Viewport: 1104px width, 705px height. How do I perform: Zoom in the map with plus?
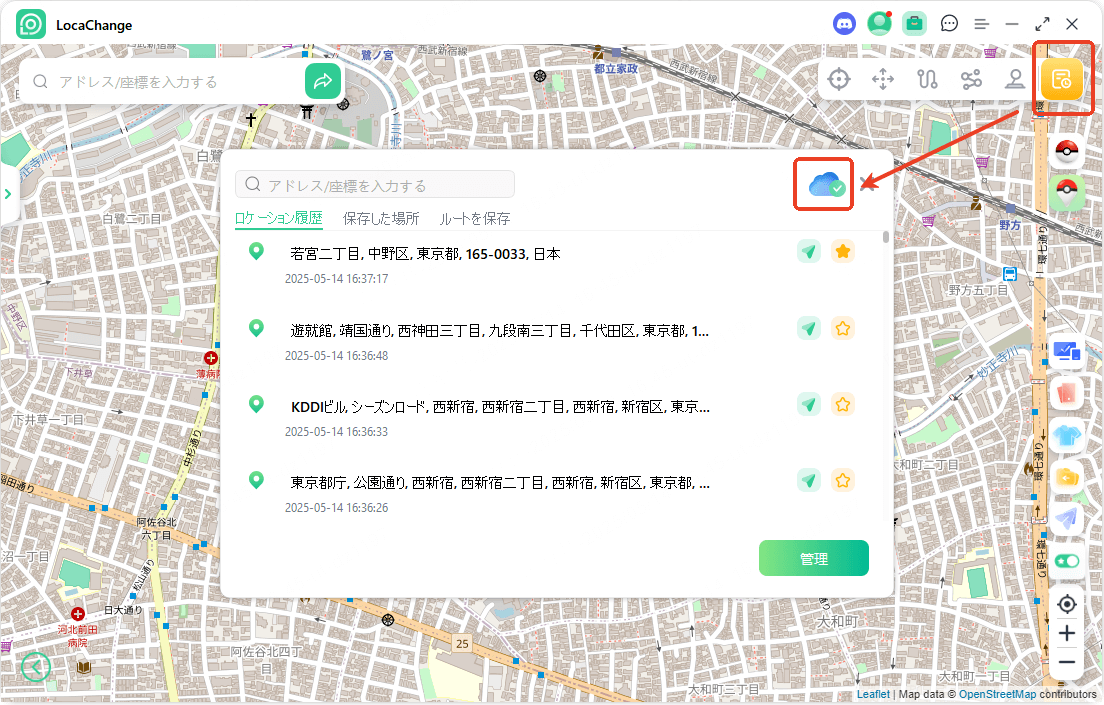pyautogui.click(x=1067, y=633)
